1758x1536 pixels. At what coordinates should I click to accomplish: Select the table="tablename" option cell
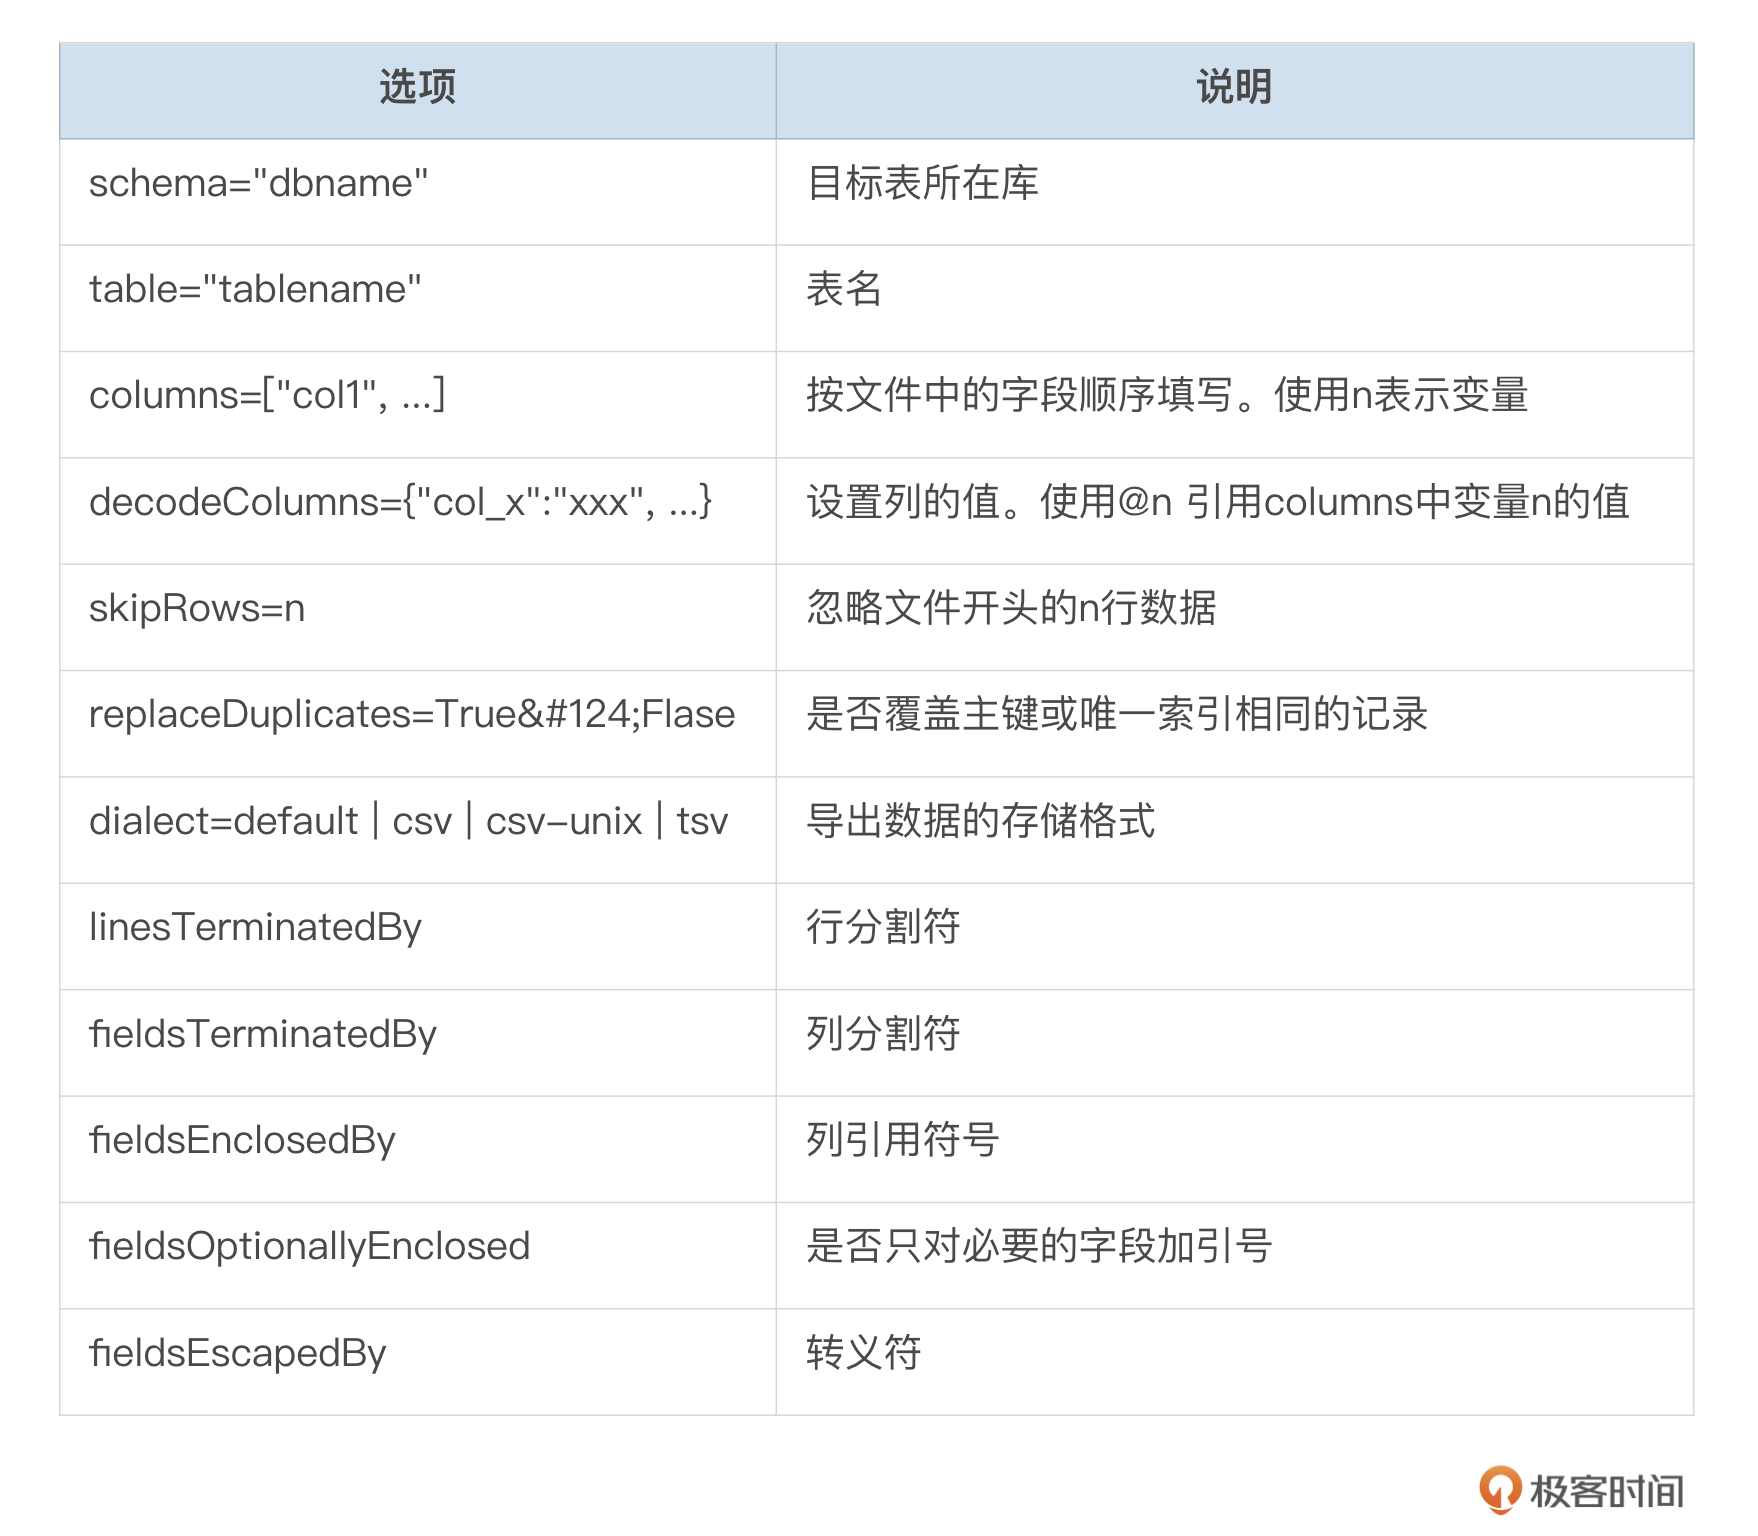(x=255, y=290)
